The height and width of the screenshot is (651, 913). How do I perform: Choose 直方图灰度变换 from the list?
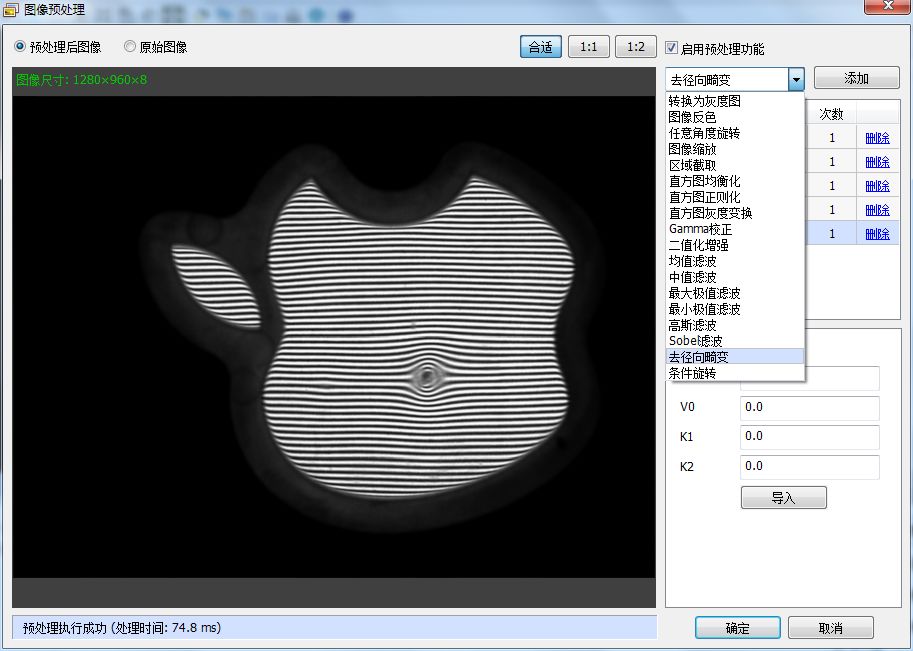pos(735,213)
